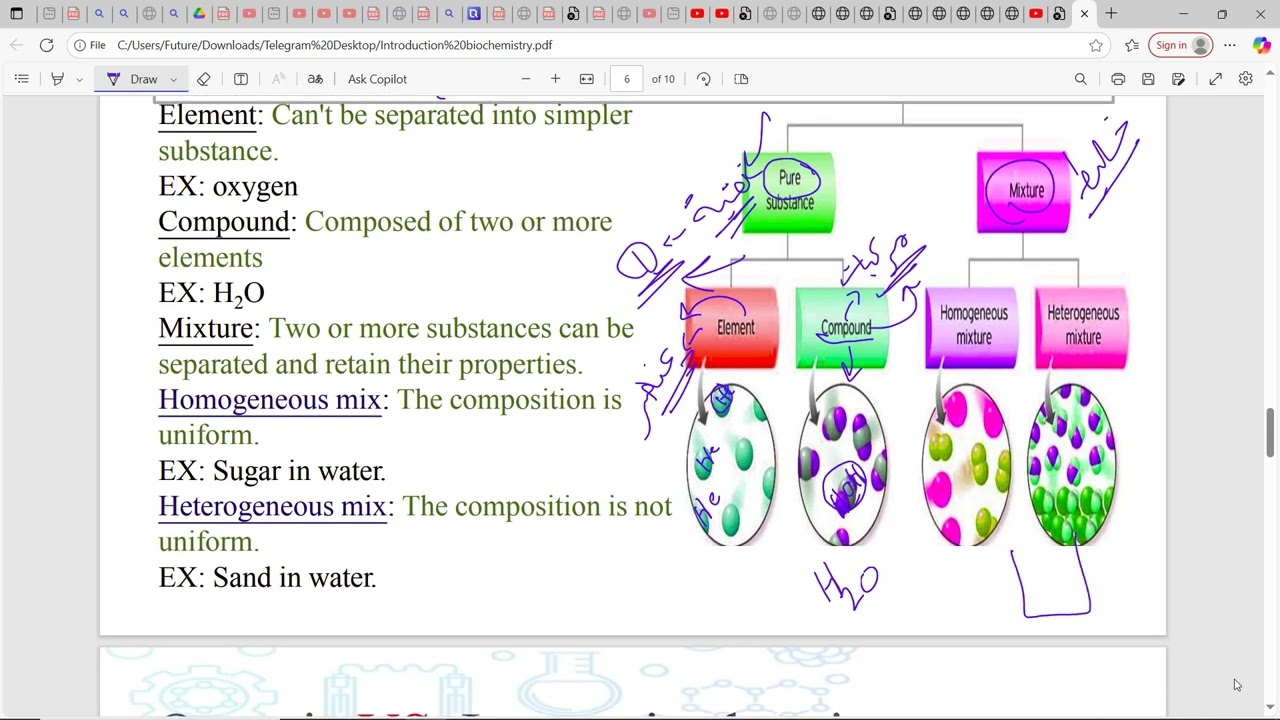This screenshot has height=720, width=1280.
Task: Click the "EX: Sand in water." line
Action: [267, 577]
